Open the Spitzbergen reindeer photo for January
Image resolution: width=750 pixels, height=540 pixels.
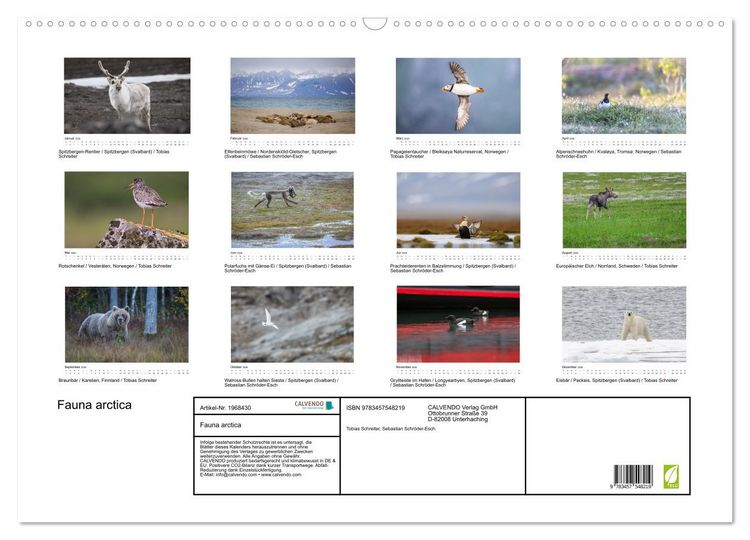[127, 96]
